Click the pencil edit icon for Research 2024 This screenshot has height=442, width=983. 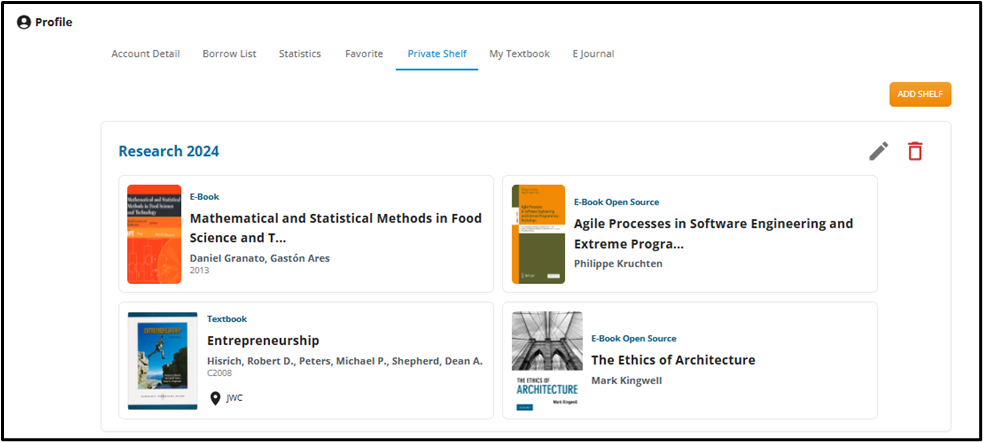coord(878,151)
